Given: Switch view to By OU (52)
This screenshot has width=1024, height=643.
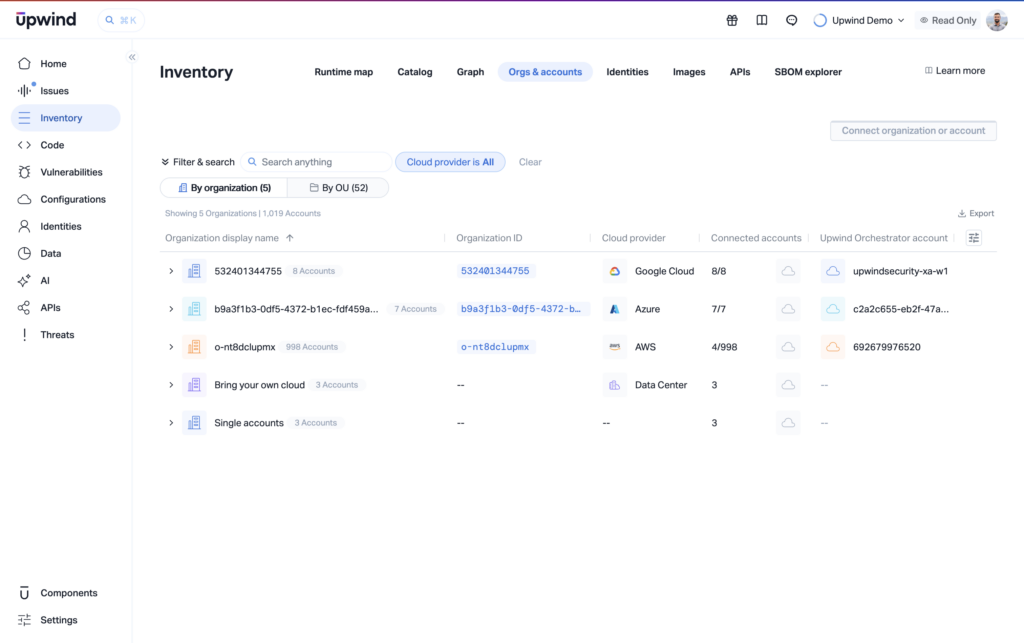Looking at the screenshot, I should pyautogui.click(x=338, y=188).
